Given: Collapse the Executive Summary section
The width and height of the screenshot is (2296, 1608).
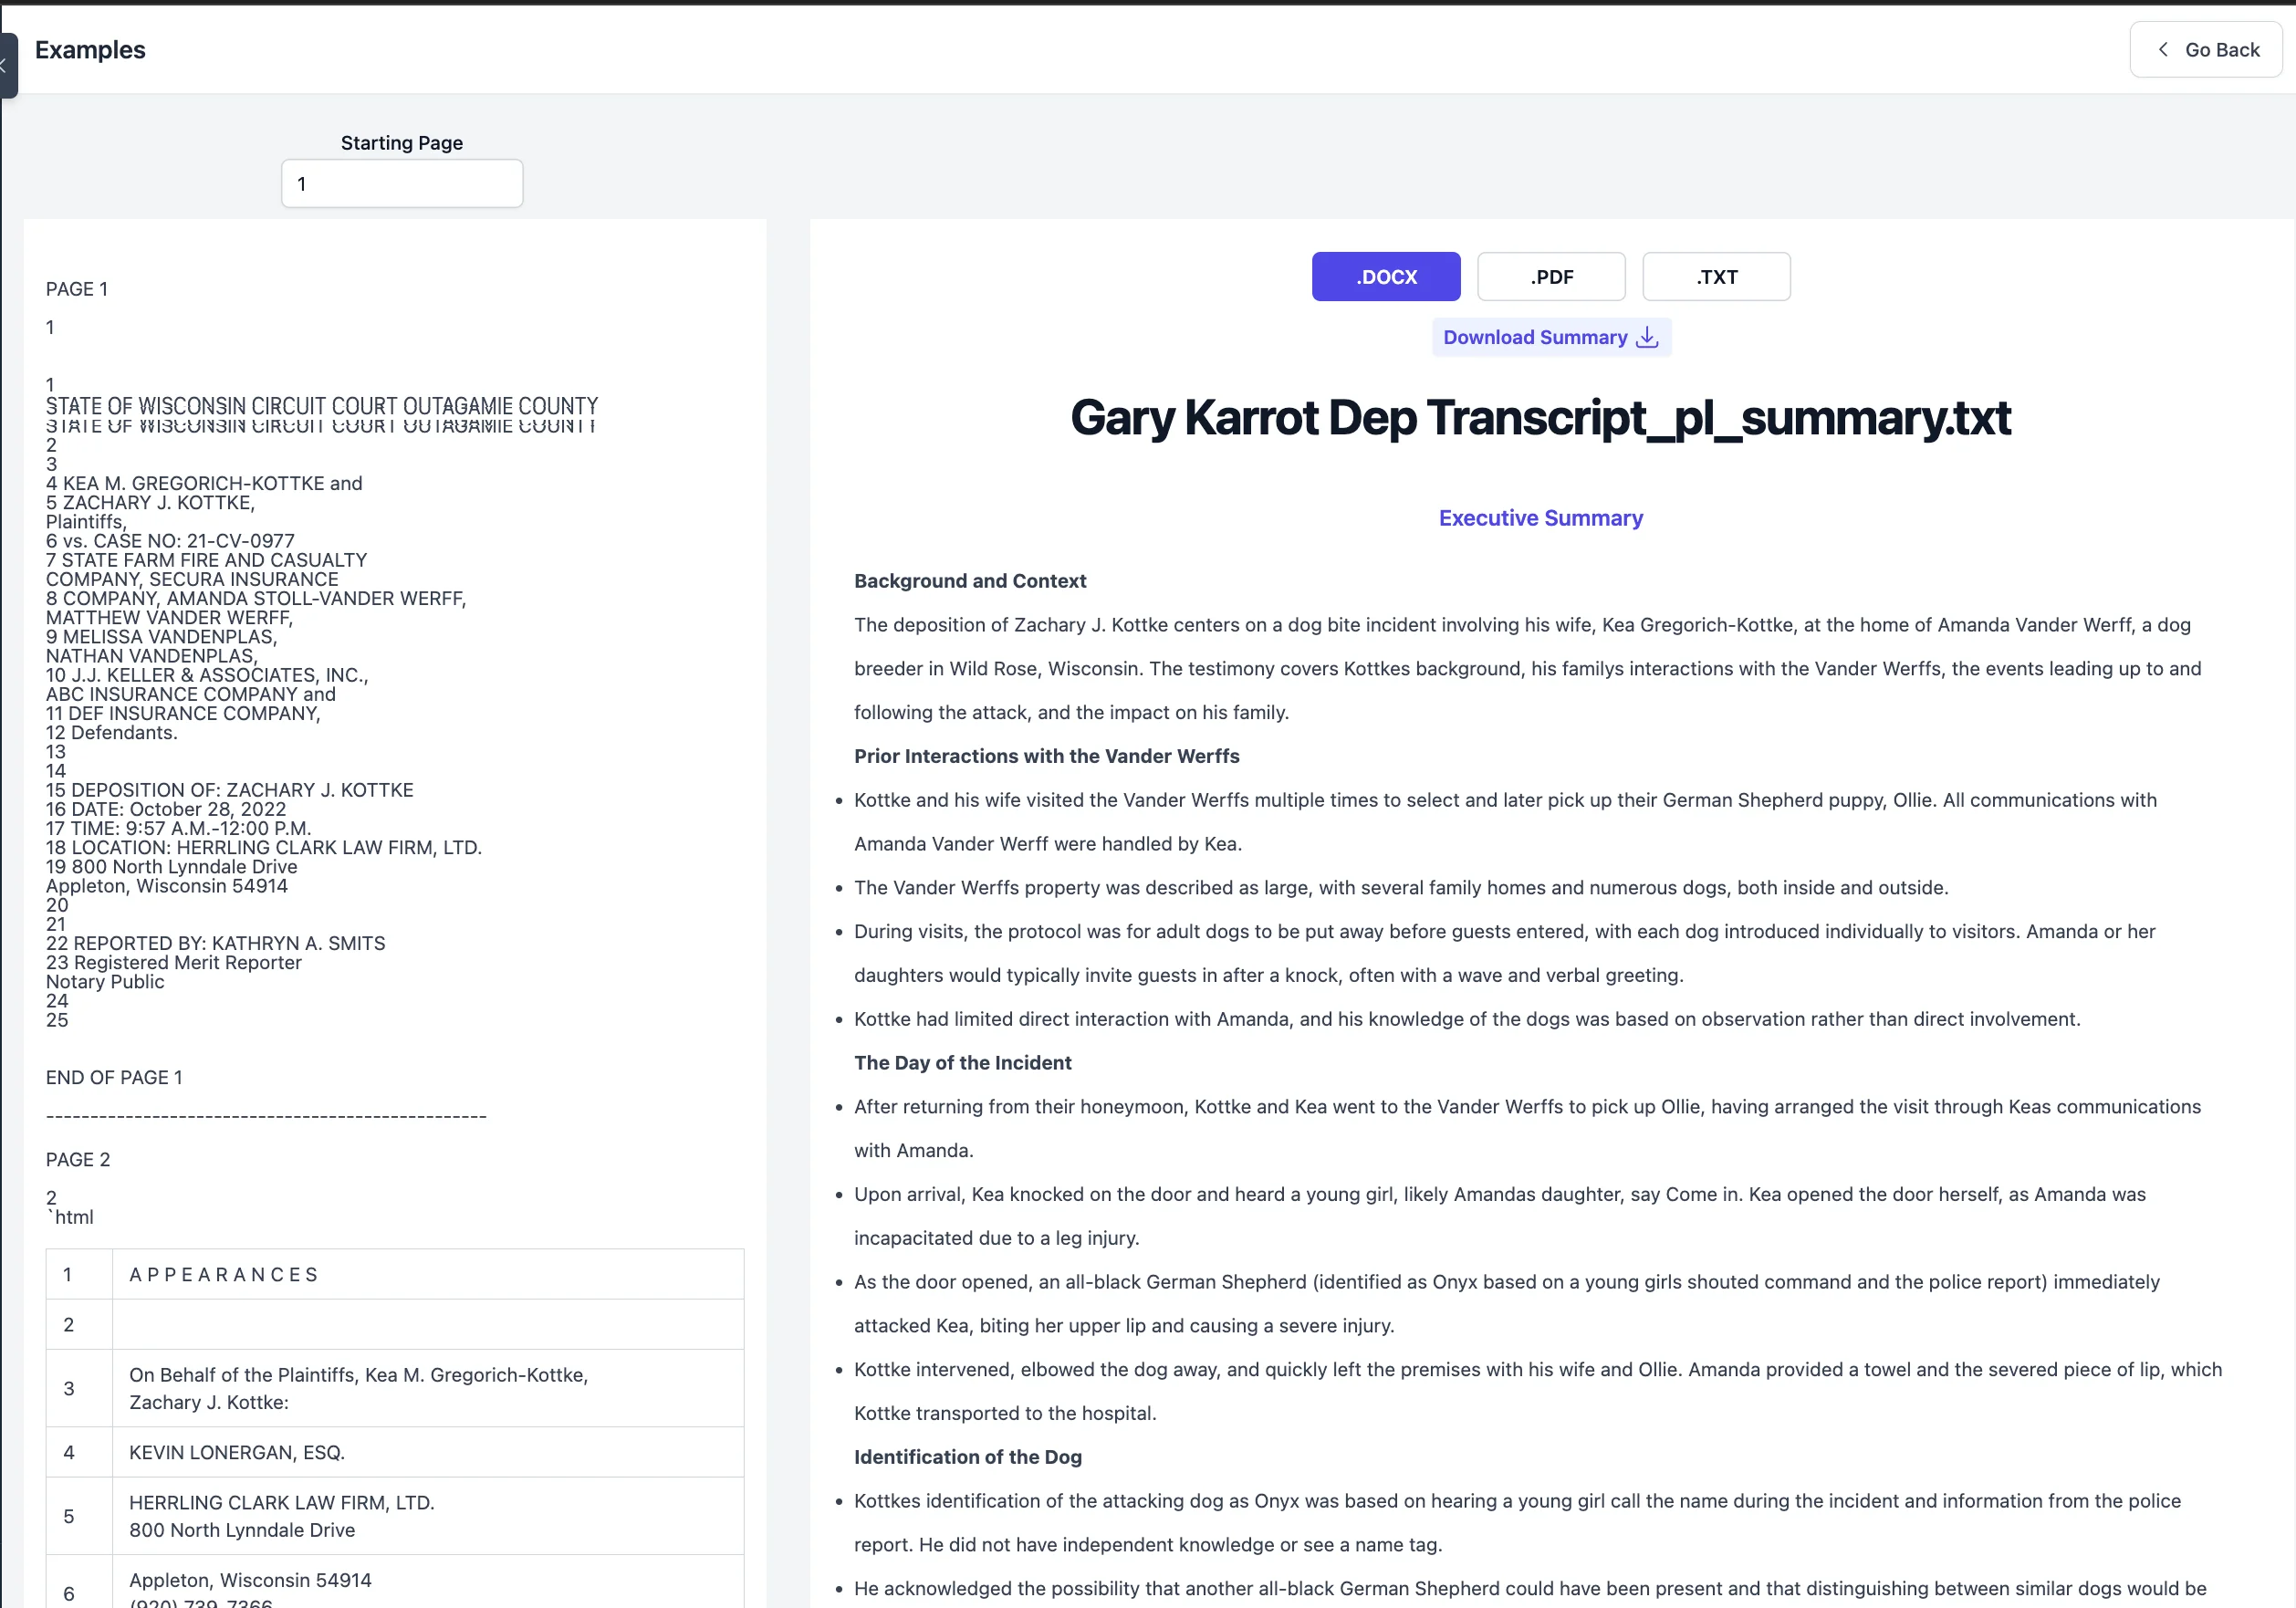Looking at the screenshot, I should click(1540, 518).
